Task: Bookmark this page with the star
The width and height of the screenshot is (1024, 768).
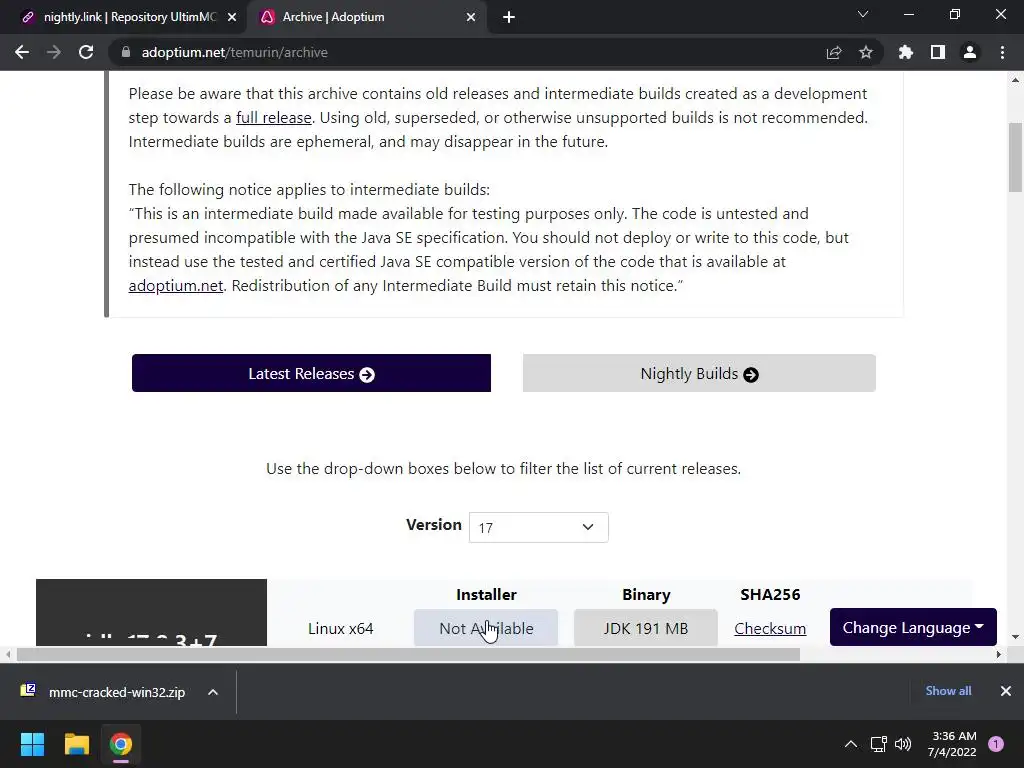Action: coord(866,52)
